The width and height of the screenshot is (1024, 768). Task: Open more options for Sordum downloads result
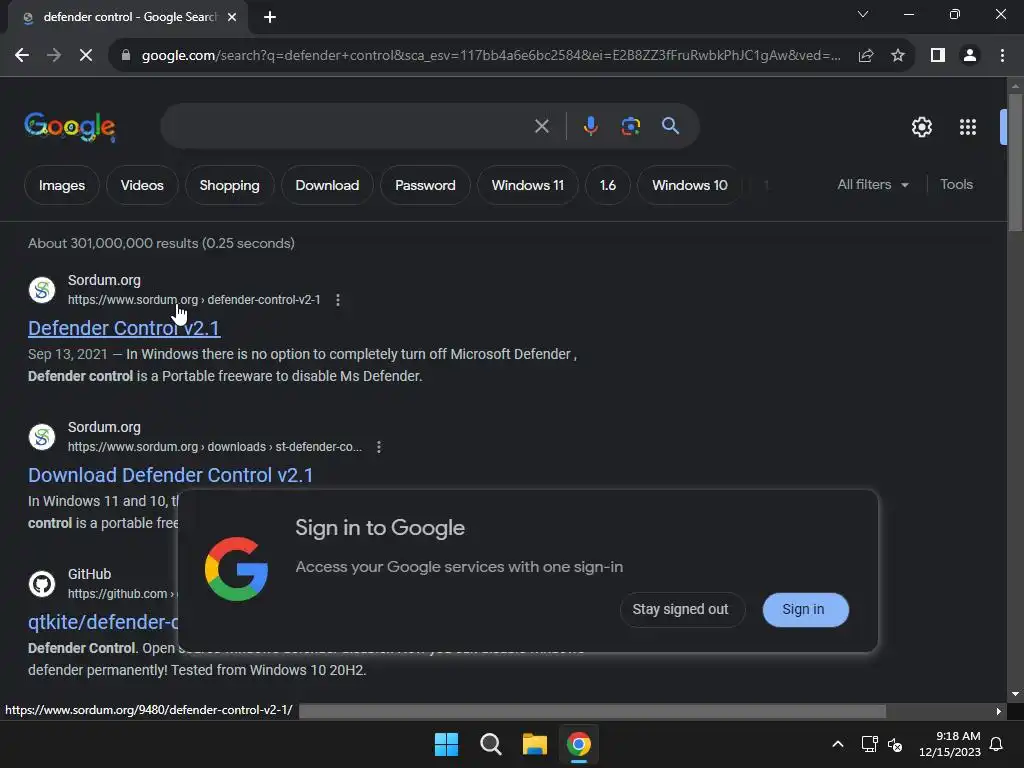(379, 447)
